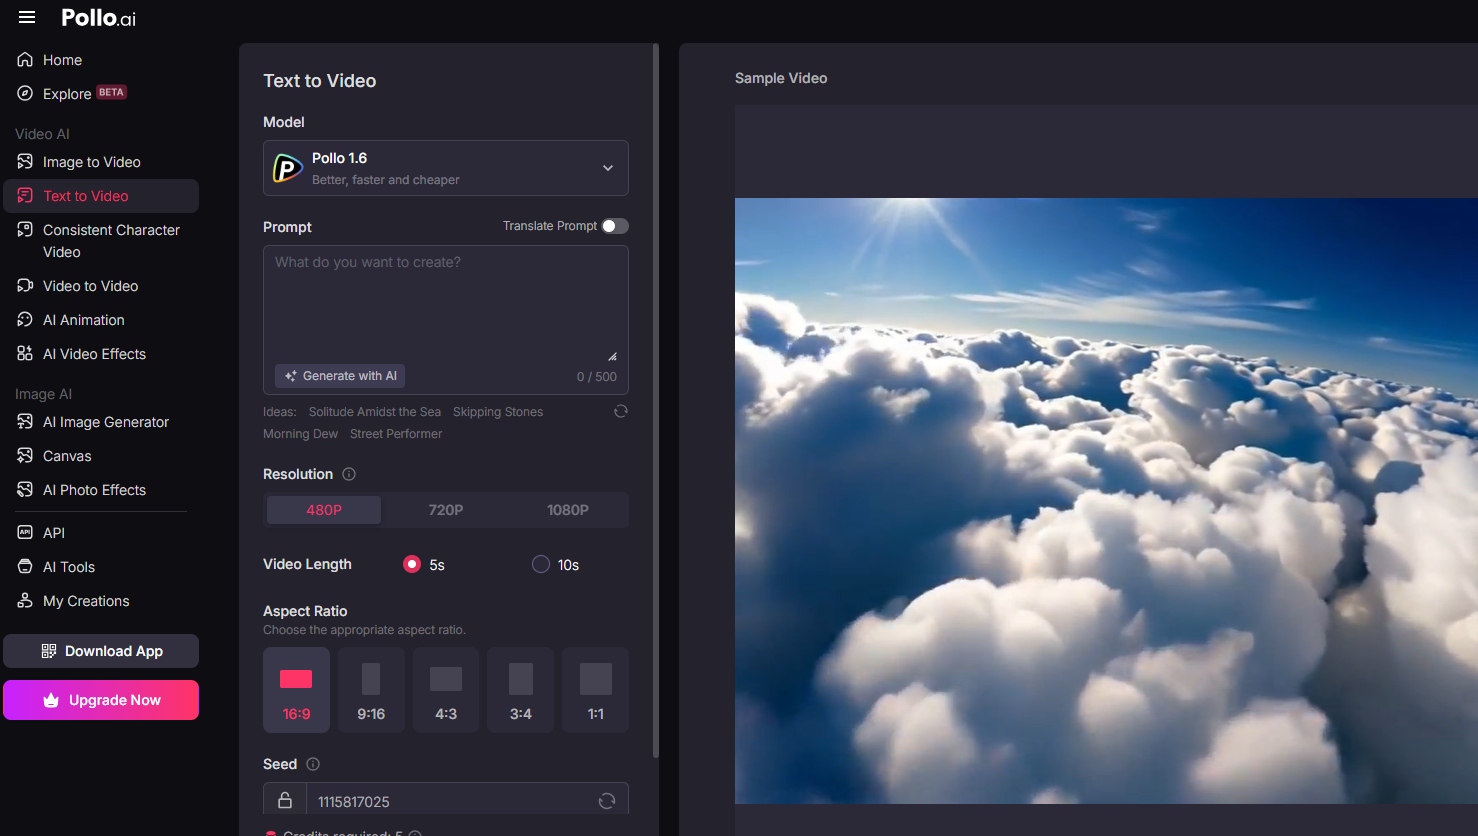Click the Seed info icon
This screenshot has height=836, width=1478.
pyautogui.click(x=313, y=764)
